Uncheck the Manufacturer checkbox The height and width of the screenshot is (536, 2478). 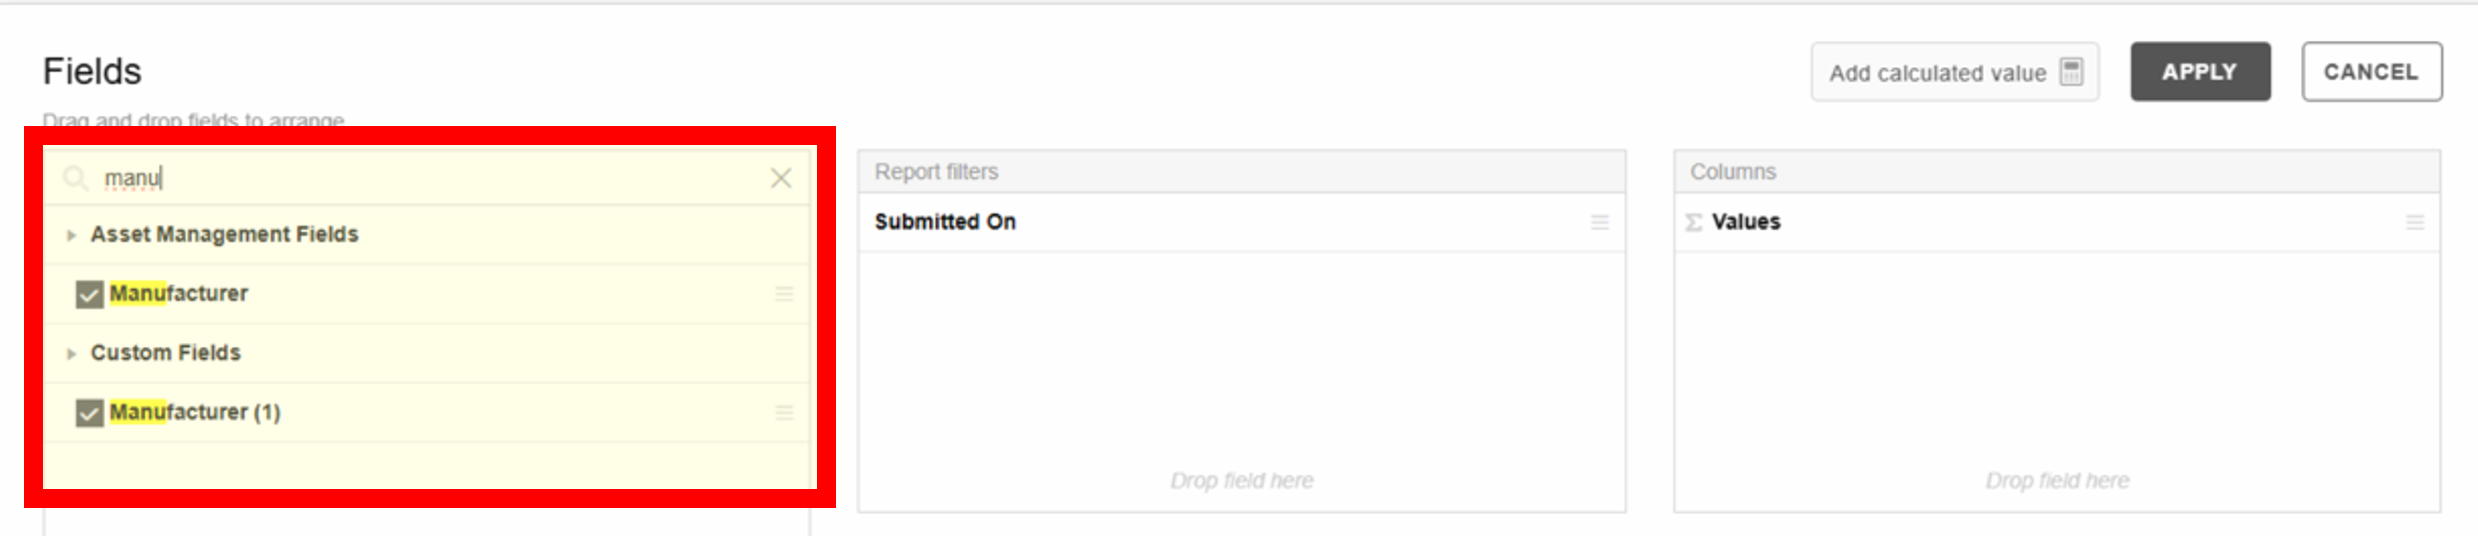[x=89, y=294]
